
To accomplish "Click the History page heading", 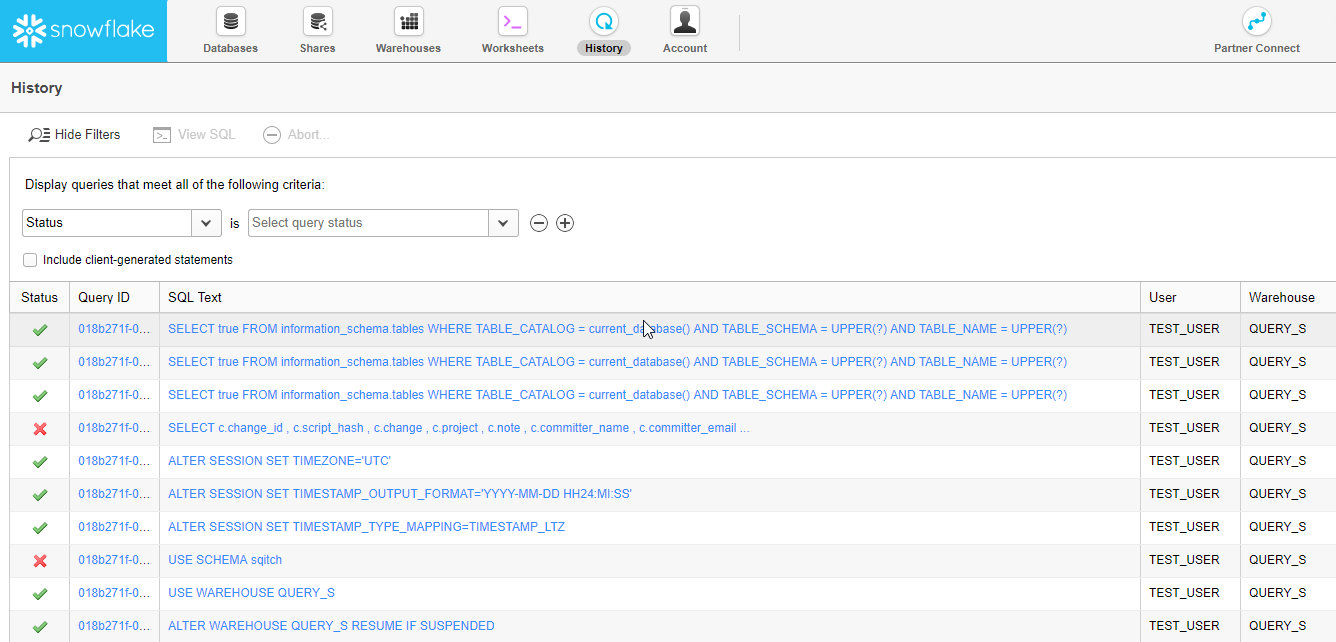I will pos(36,88).
